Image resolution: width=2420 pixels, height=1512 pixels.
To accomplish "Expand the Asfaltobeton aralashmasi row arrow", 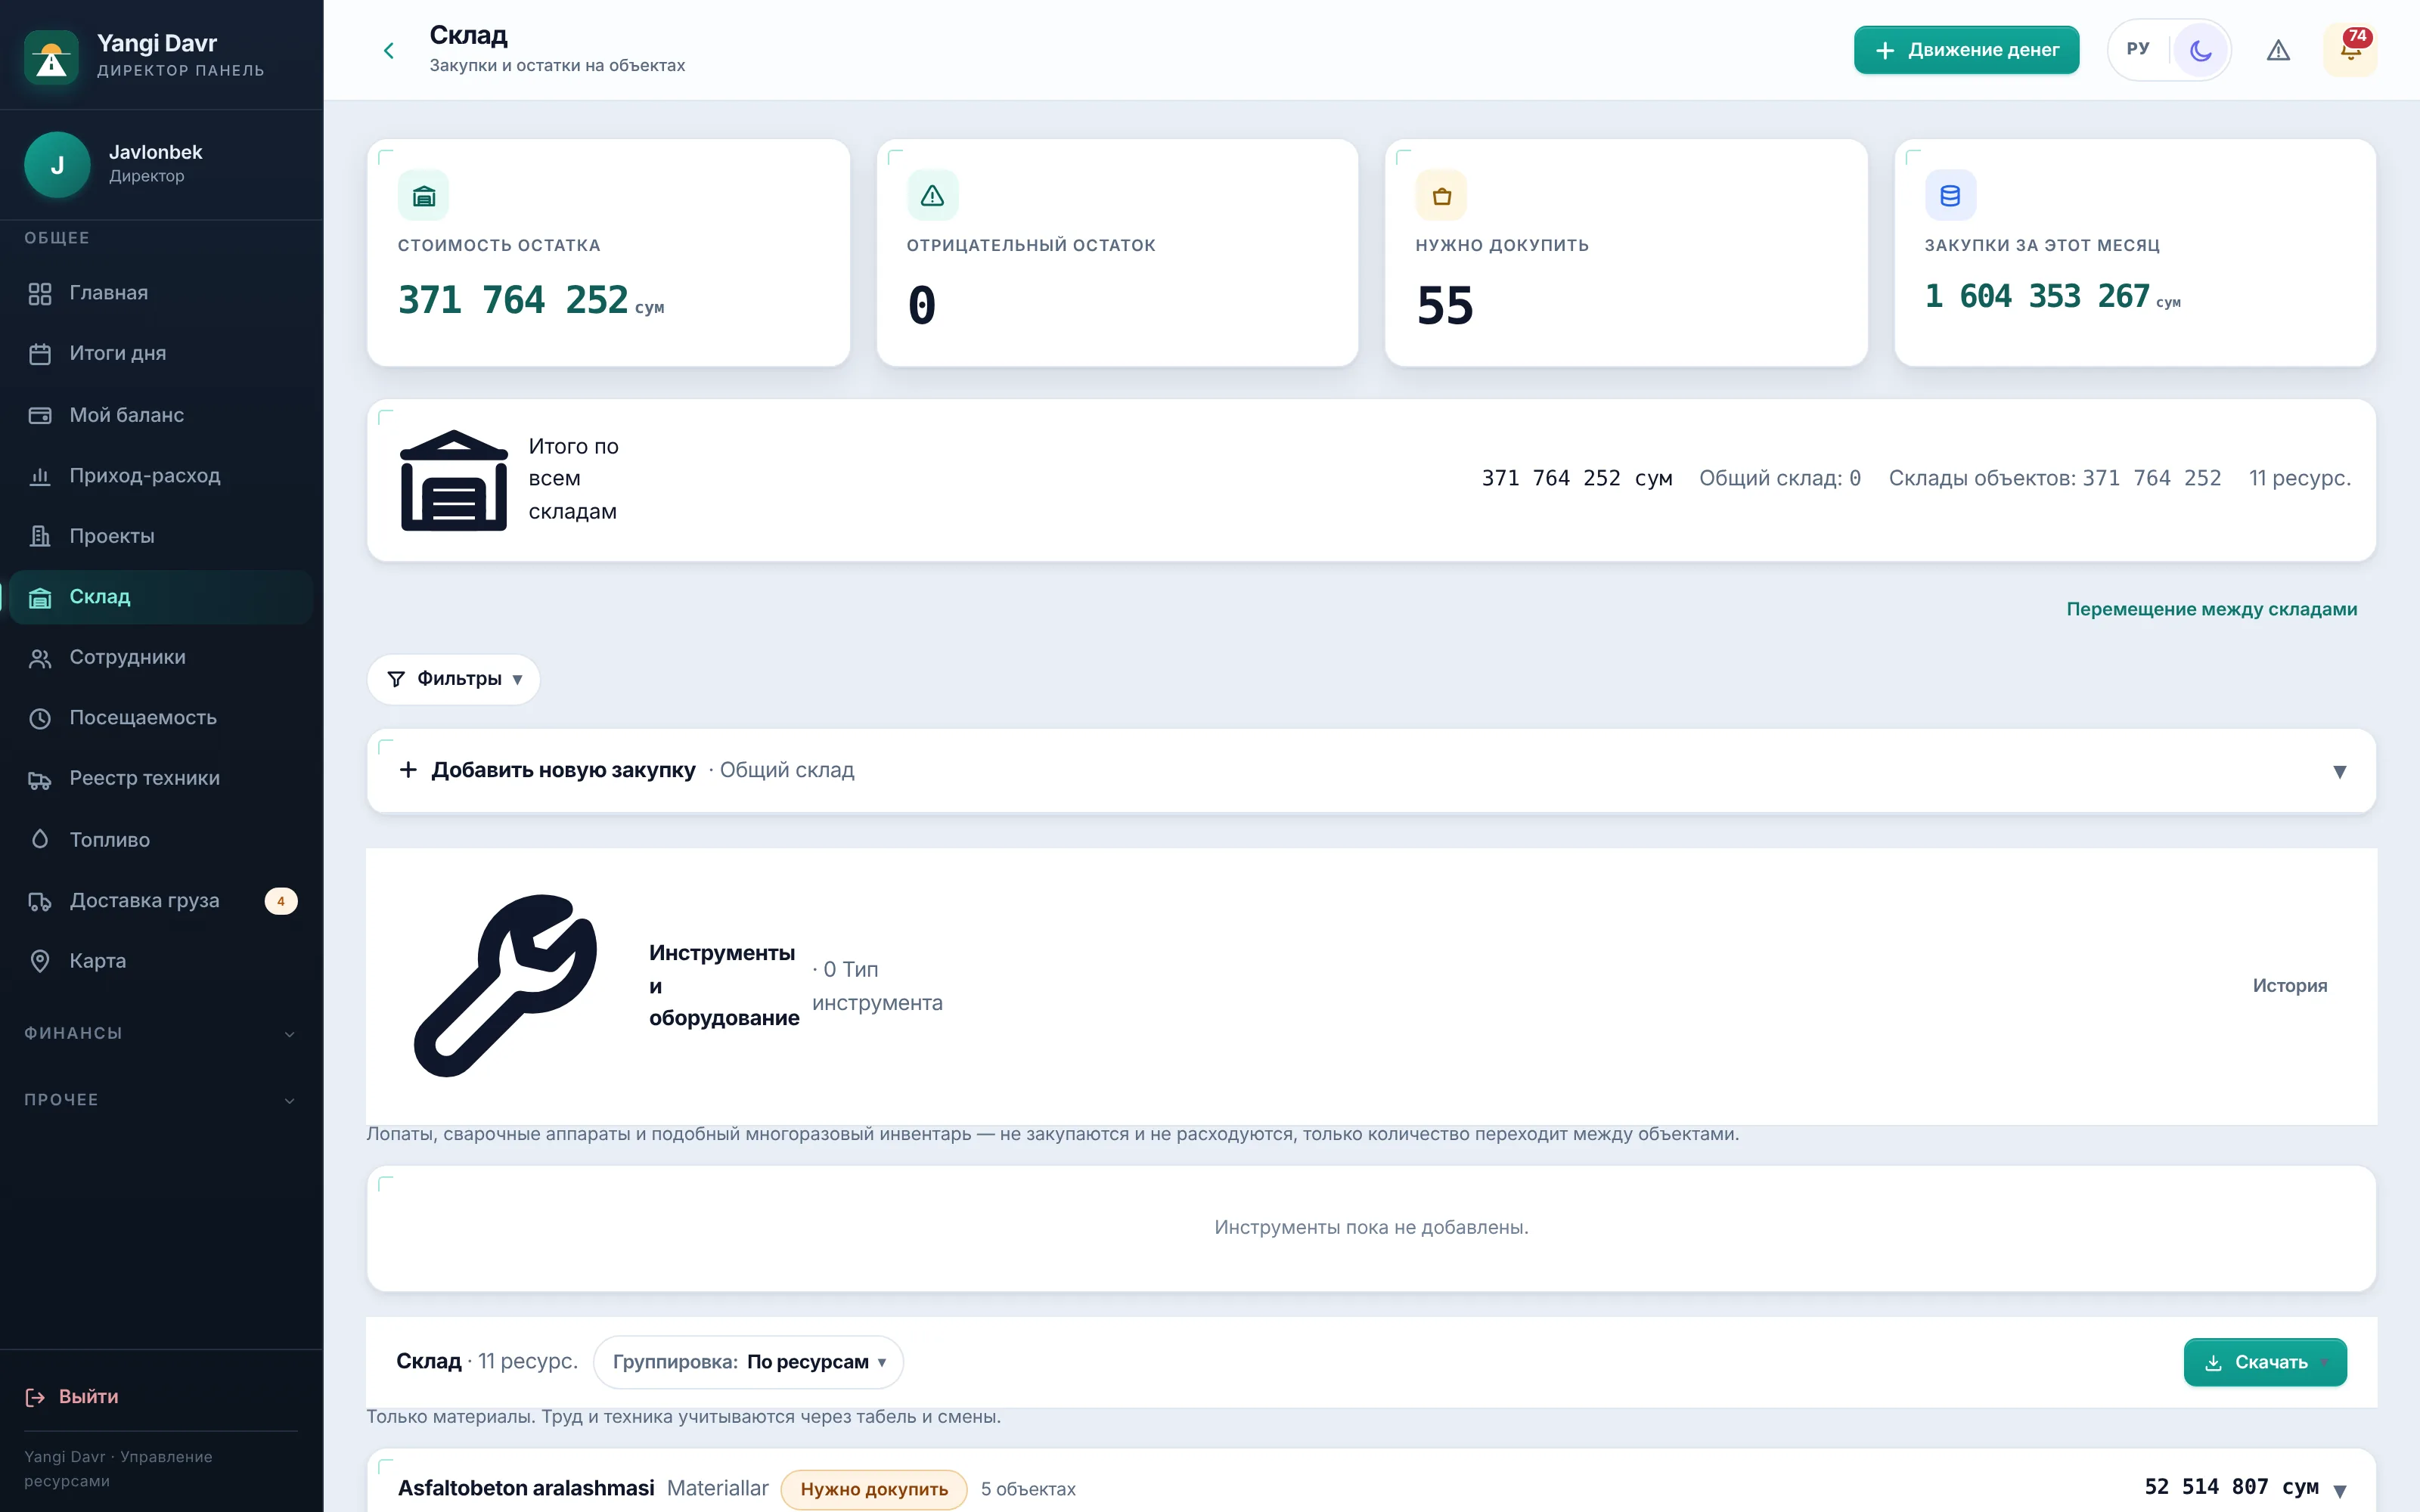I will [2339, 1491].
